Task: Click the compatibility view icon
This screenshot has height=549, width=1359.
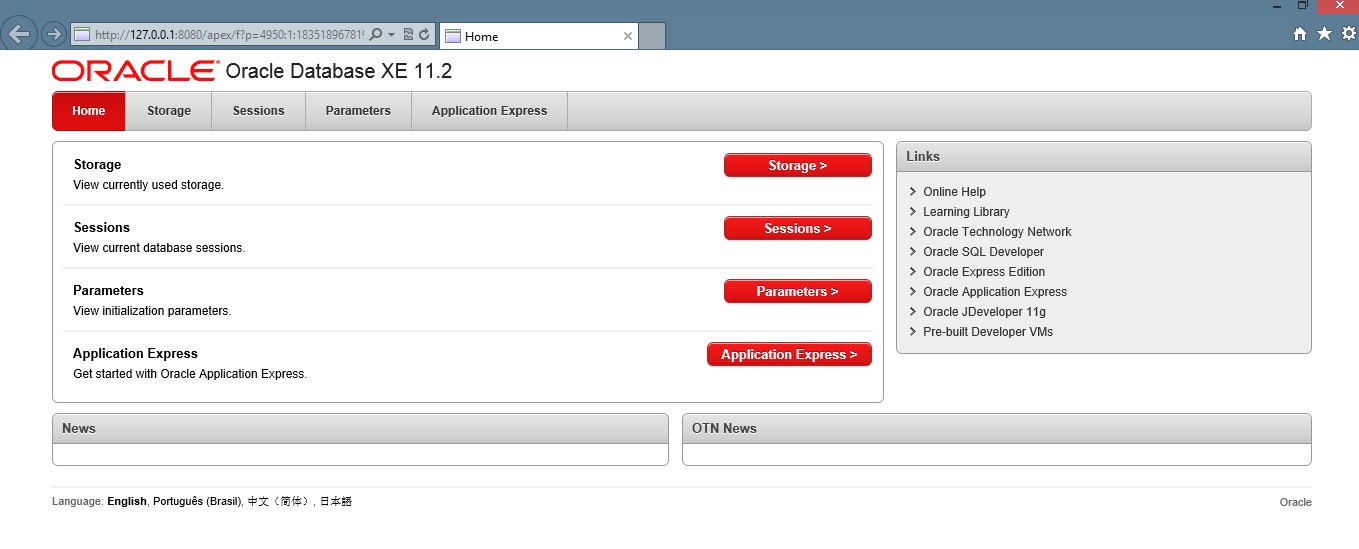Action: [x=408, y=35]
